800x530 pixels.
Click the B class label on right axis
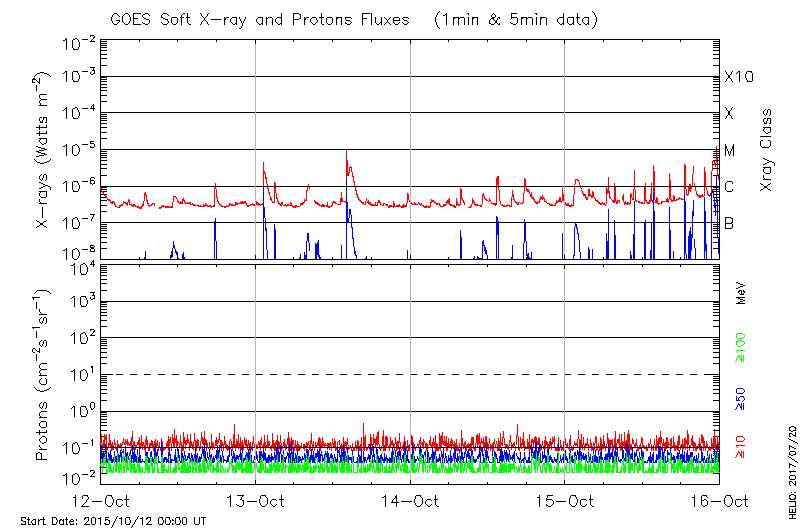729,223
